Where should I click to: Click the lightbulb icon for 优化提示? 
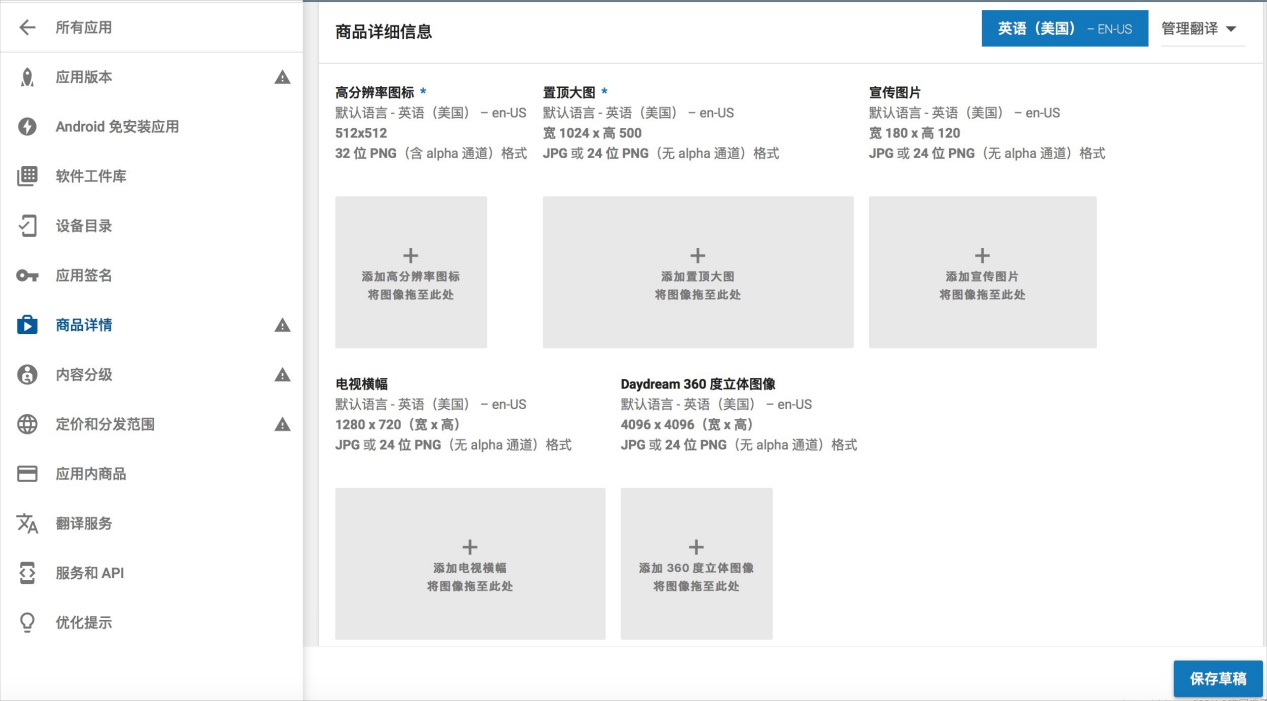pyautogui.click(x=27, y=623)
